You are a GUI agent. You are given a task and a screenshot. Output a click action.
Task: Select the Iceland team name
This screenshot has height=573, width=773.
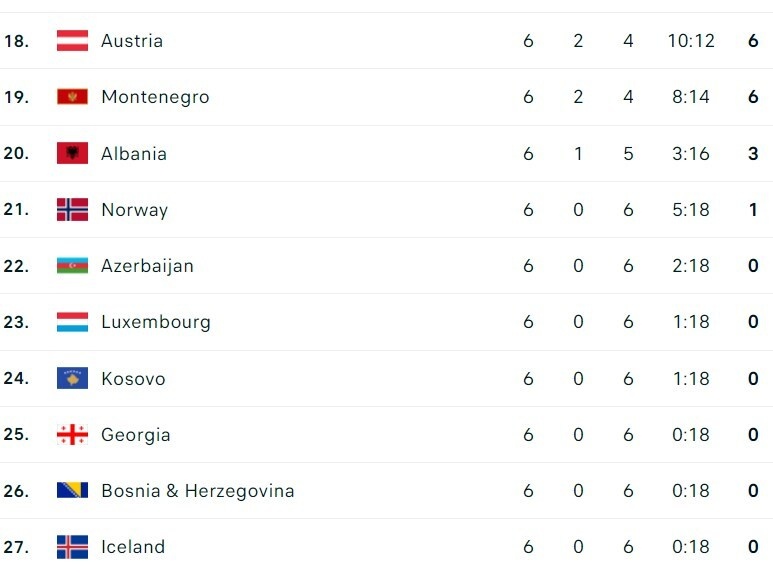[x=133, y=547]
